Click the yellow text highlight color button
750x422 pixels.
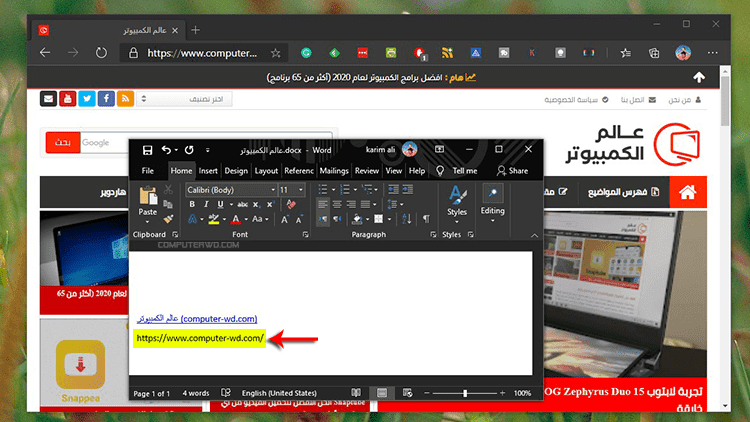214,219
